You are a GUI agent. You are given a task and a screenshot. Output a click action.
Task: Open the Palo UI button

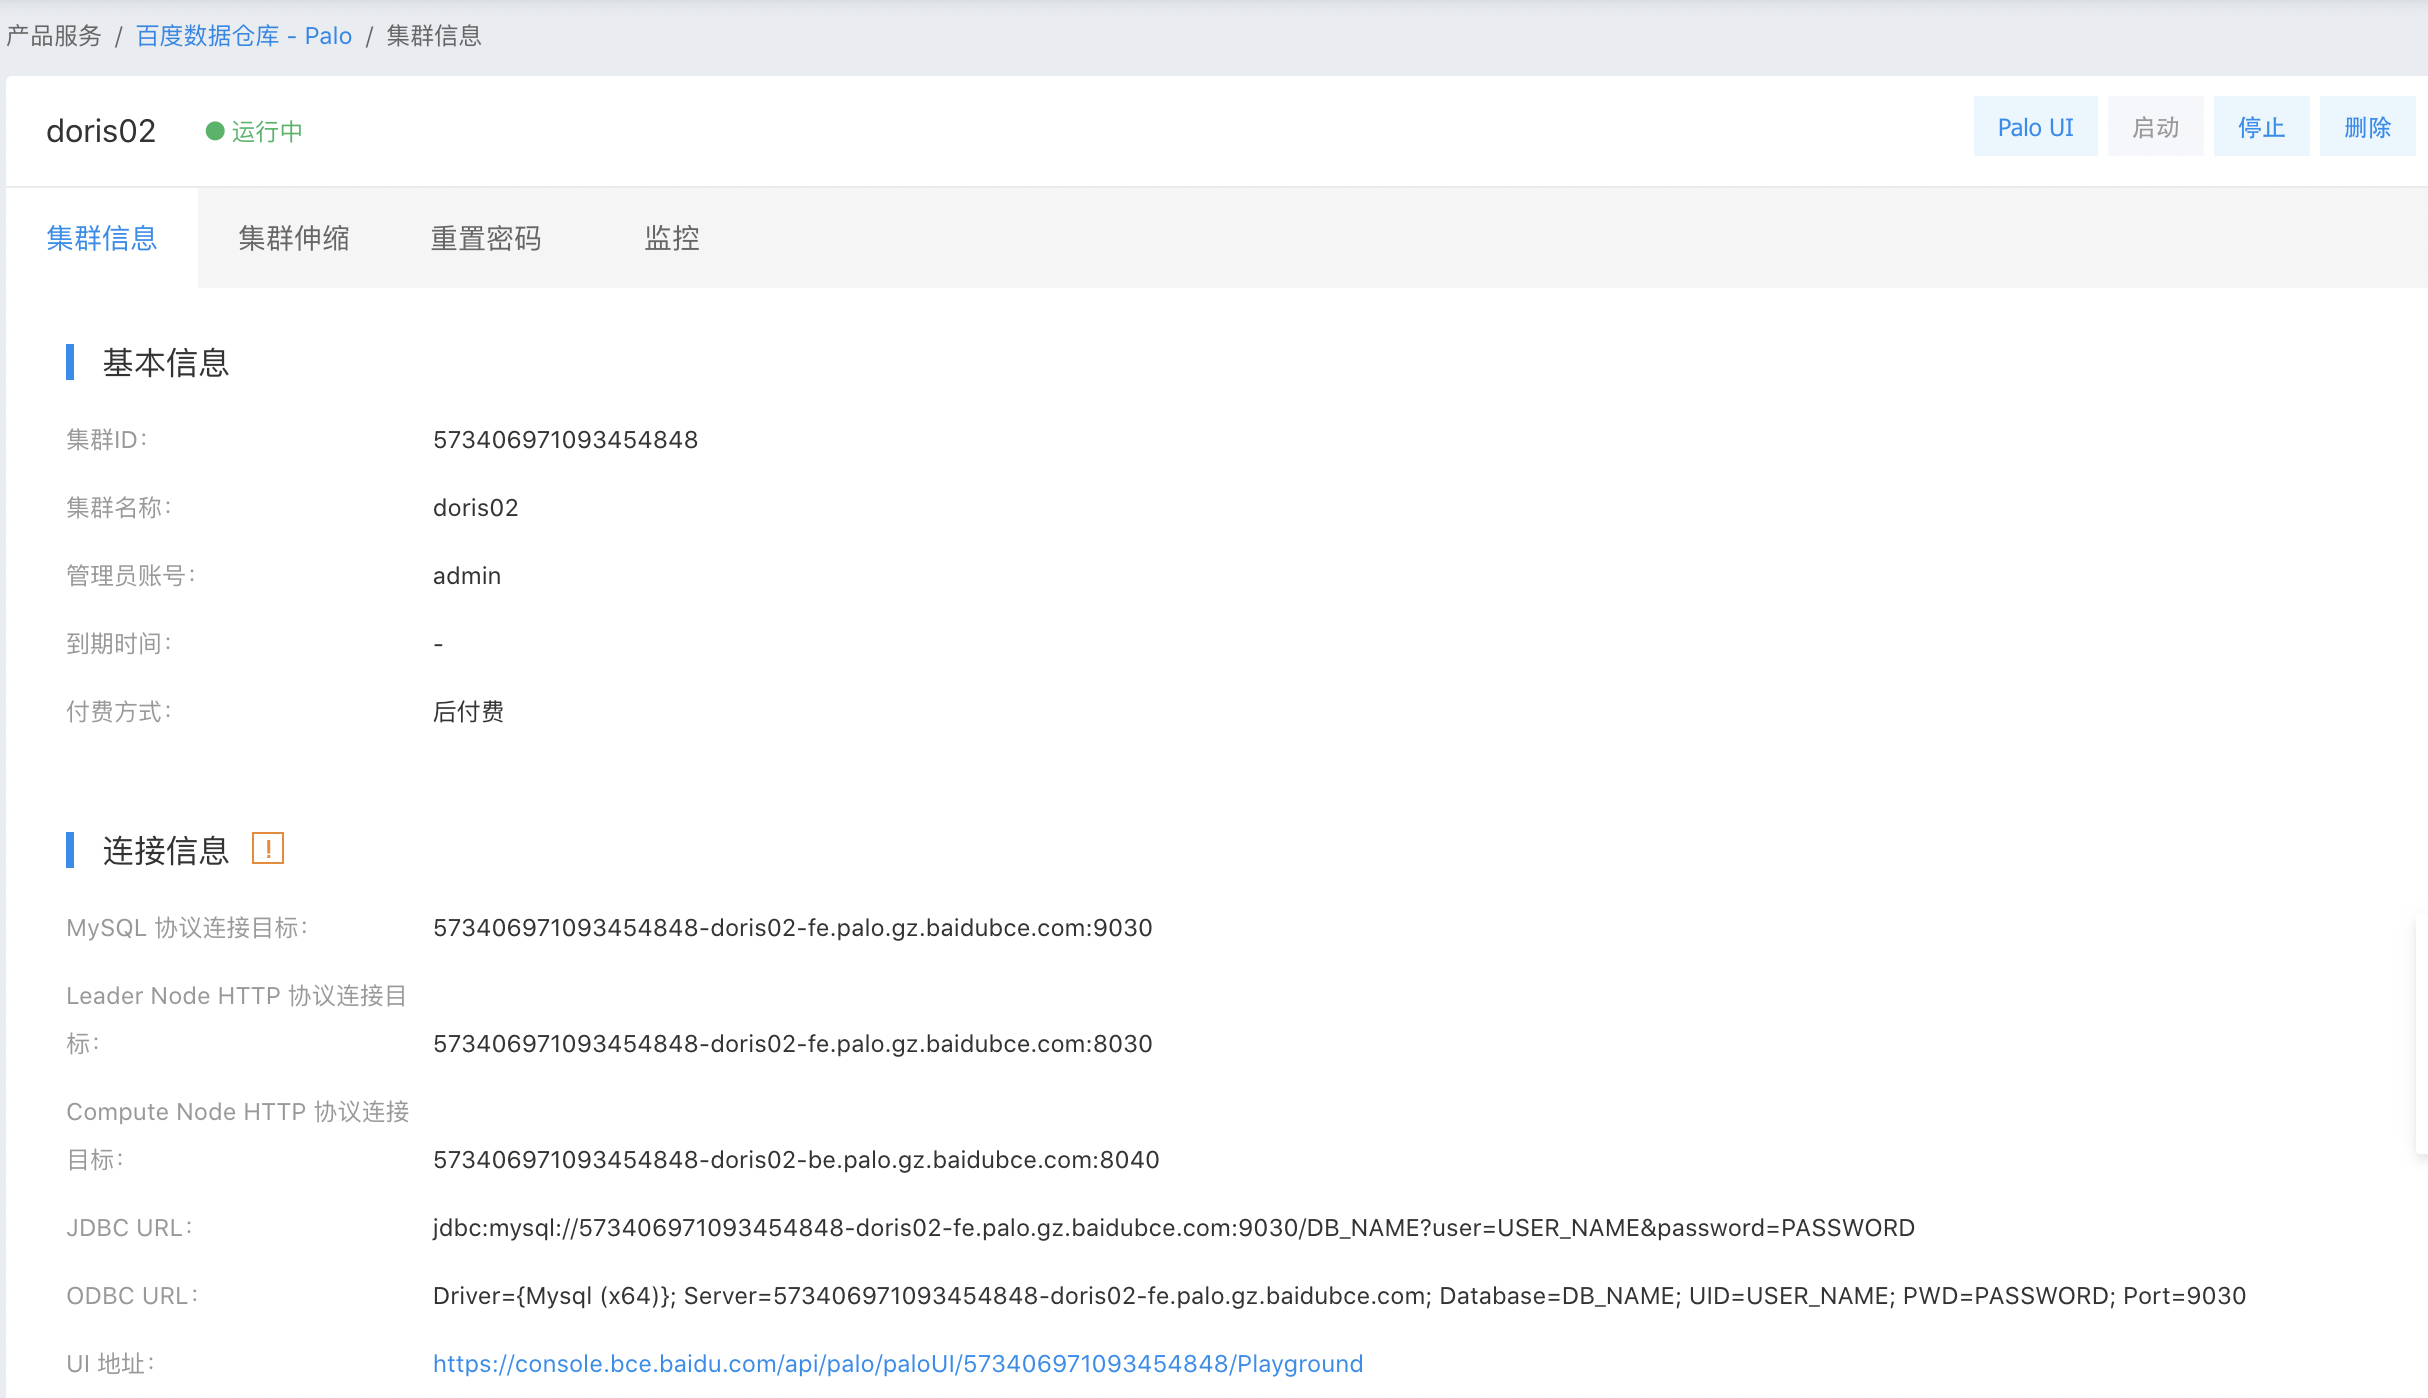(2035, 127)
